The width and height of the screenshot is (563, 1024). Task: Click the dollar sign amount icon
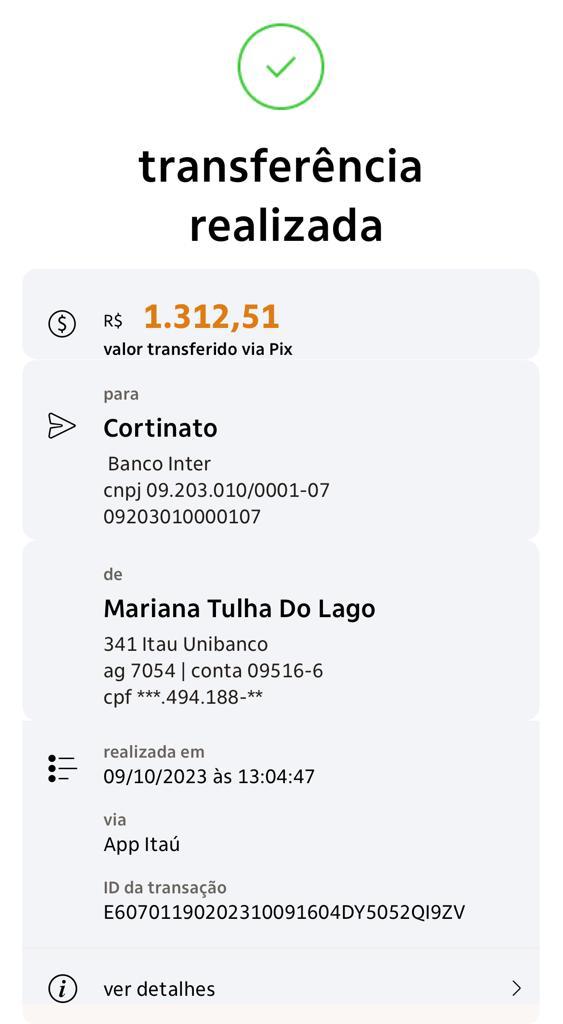coord(62,323)
